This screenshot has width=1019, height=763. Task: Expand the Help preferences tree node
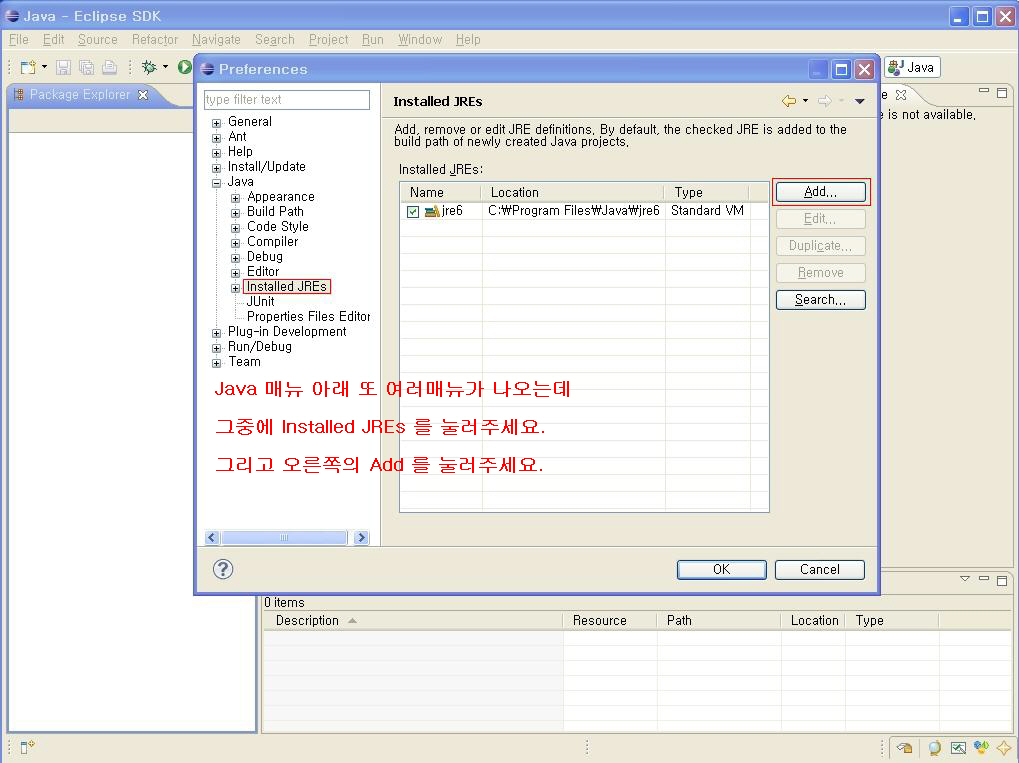216,153
